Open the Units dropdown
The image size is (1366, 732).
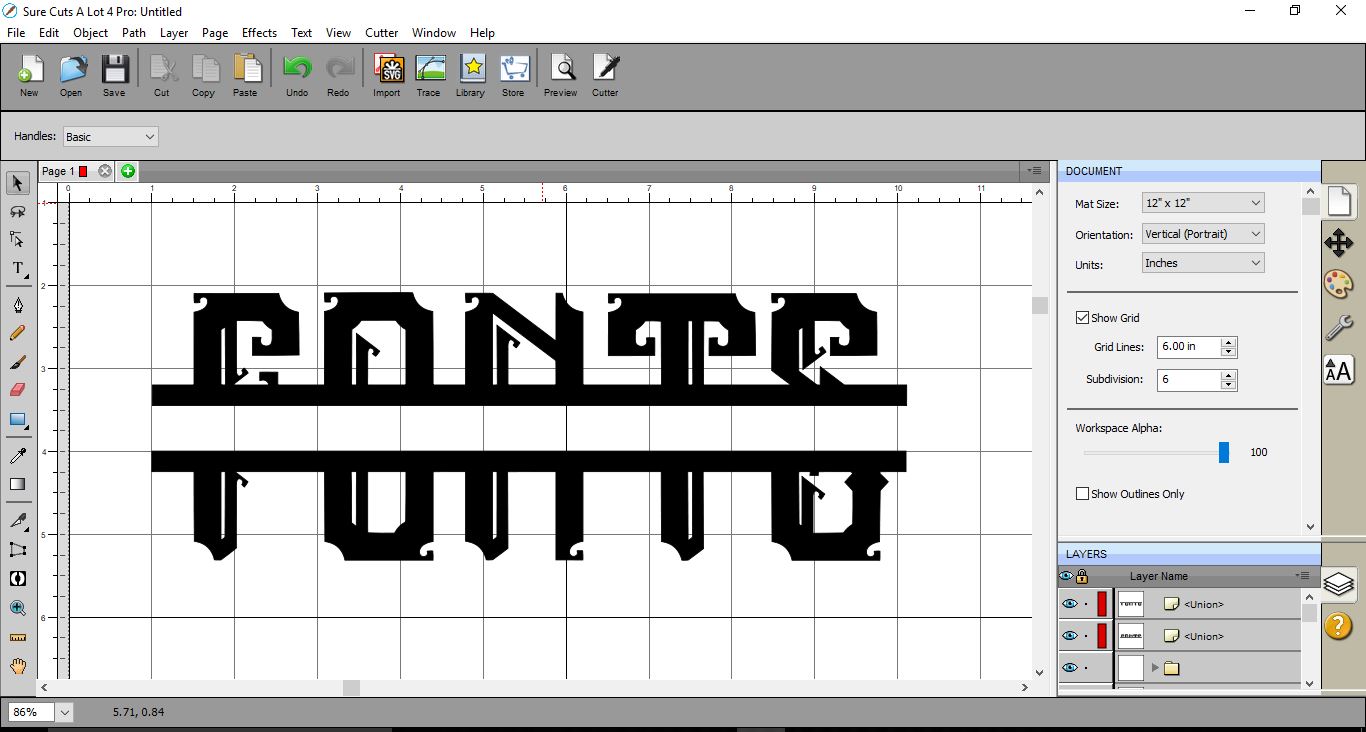1203,263
